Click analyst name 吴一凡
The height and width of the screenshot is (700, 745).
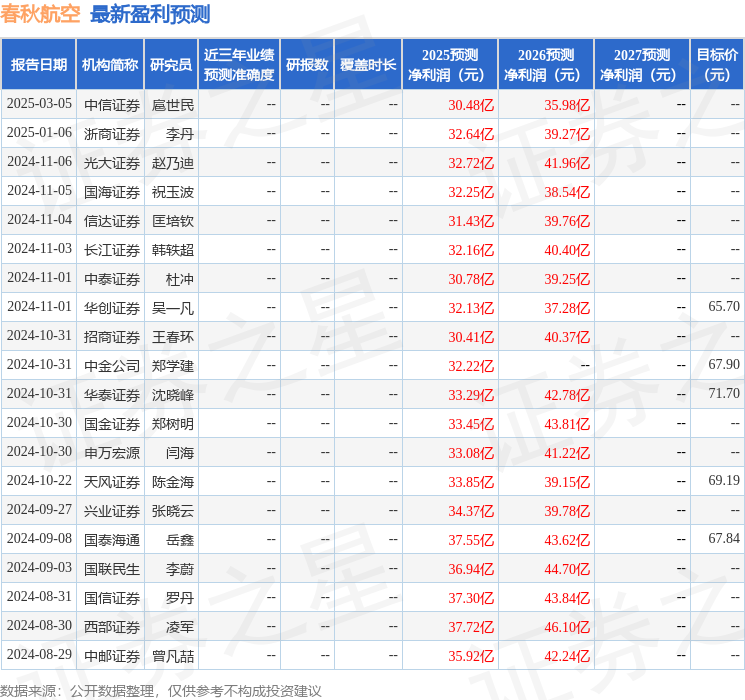point(172,308)
